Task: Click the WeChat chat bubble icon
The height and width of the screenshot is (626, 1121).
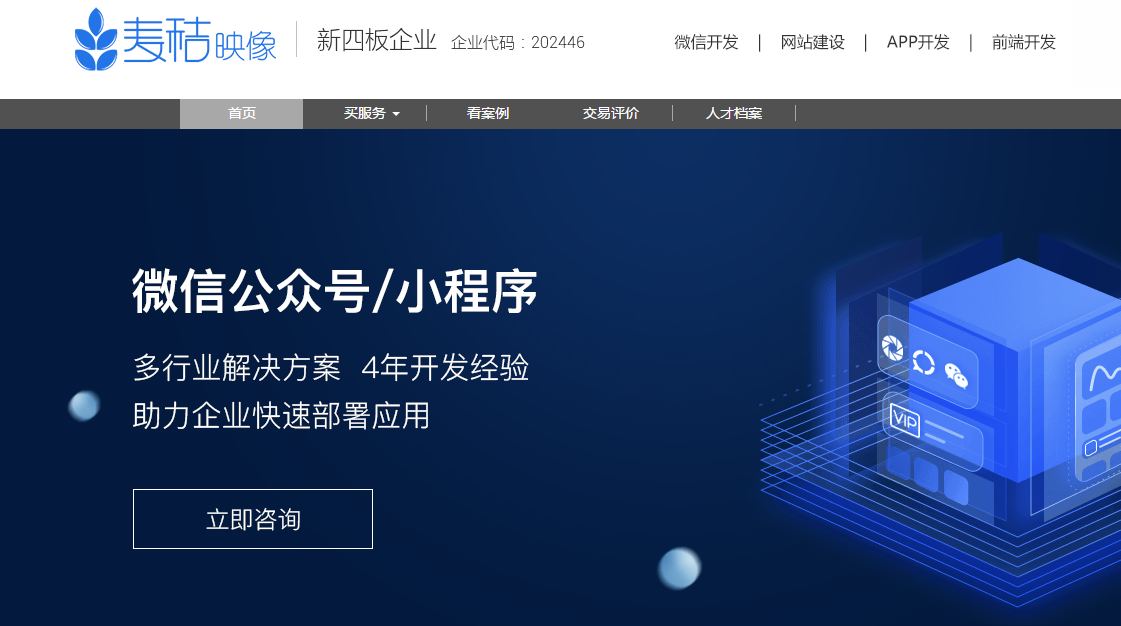Action: coord(956,375)
